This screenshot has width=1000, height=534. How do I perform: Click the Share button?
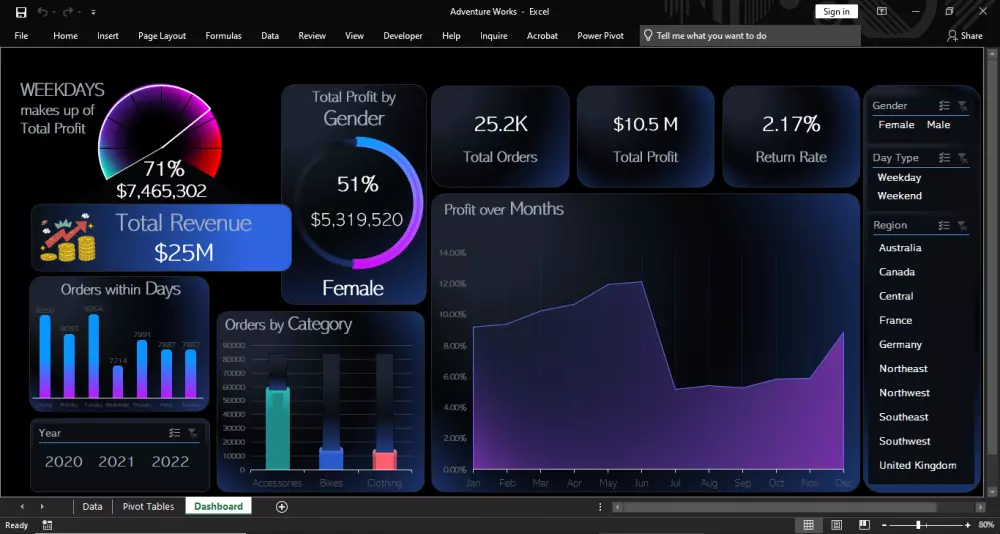965,36
